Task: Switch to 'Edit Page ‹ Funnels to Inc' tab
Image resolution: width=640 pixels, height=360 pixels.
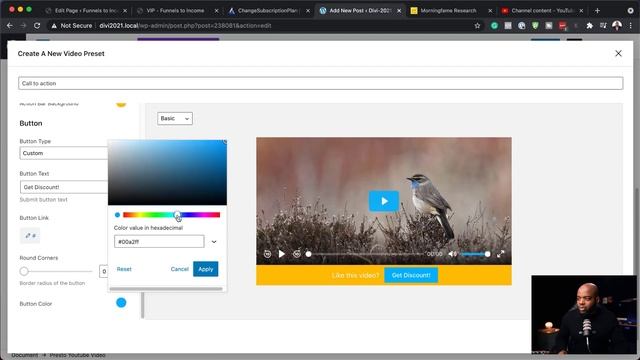Action: [86, 11]
